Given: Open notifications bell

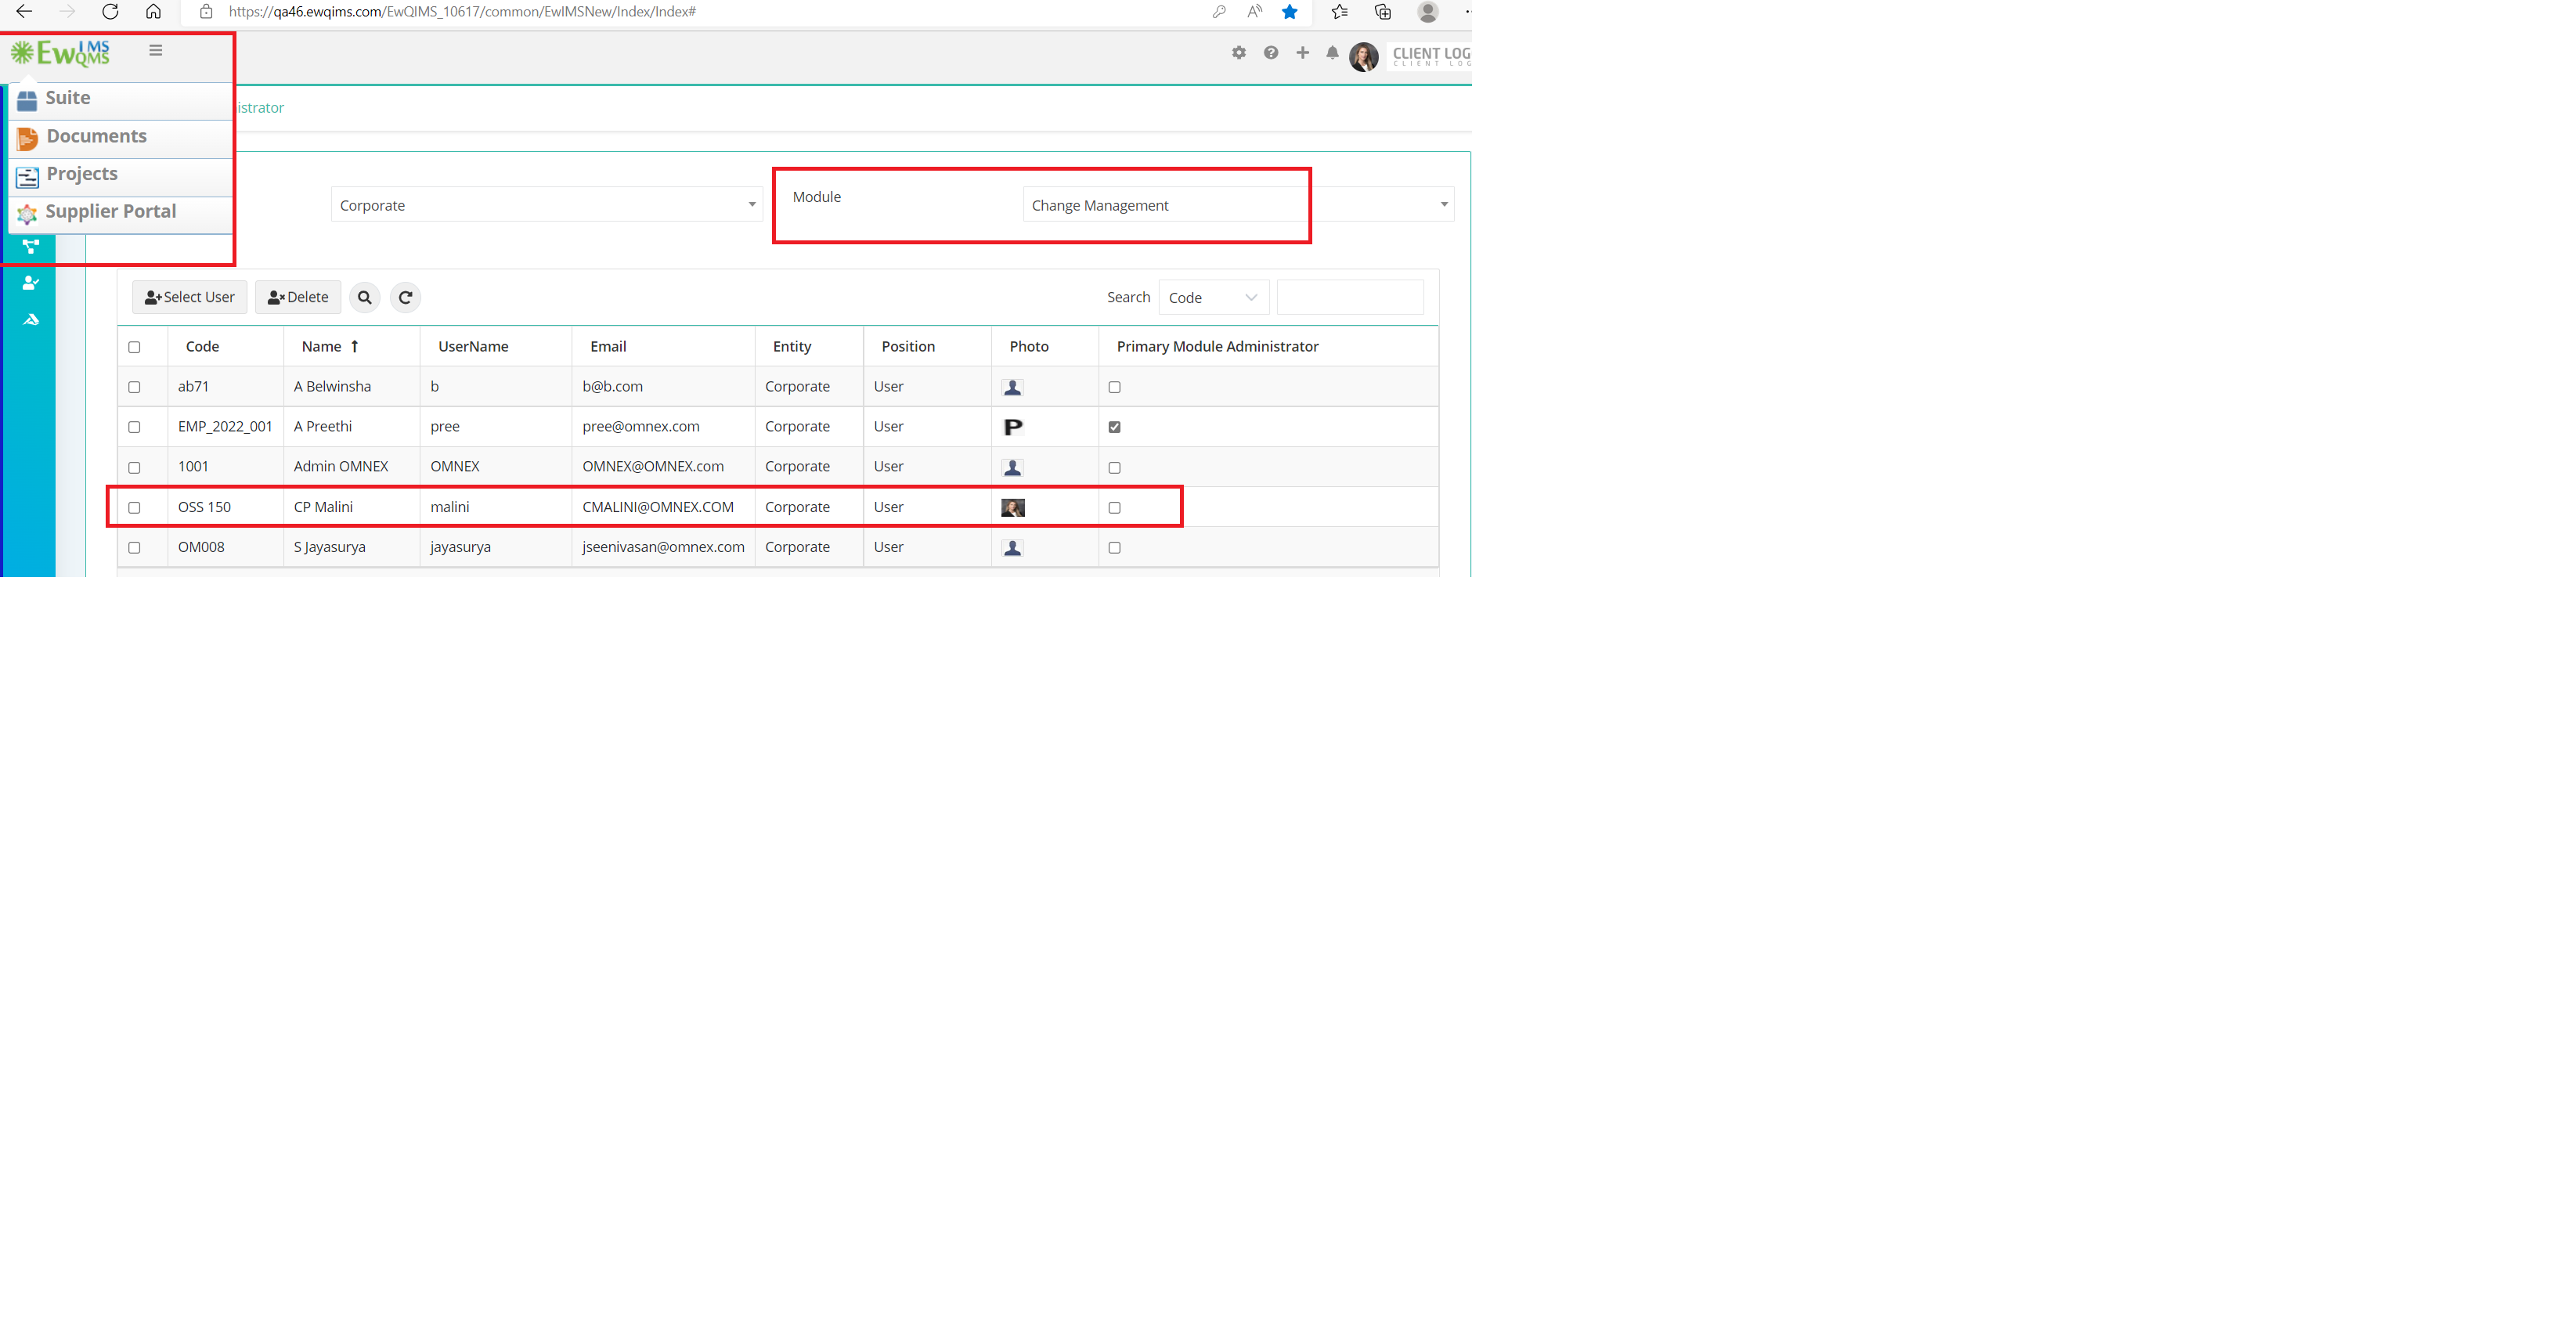Looking at the screenshot, I should 1332,53.
